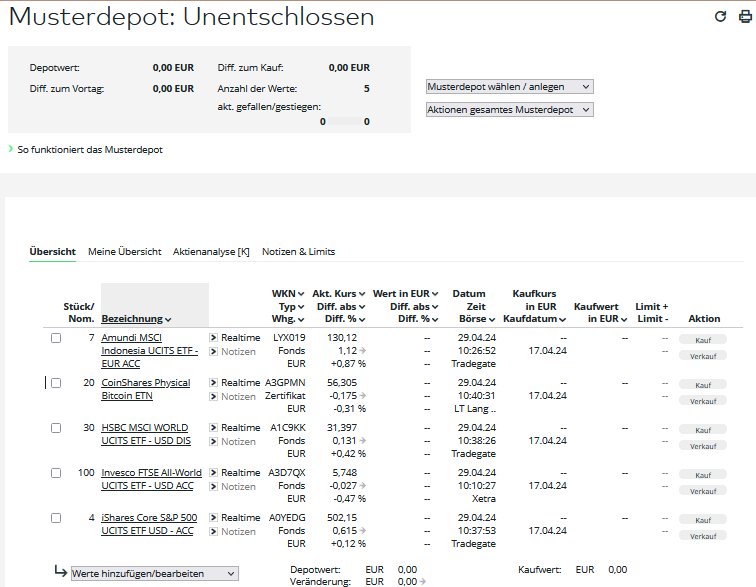Click Kauf button for HSBC row

tap(703, 430)
